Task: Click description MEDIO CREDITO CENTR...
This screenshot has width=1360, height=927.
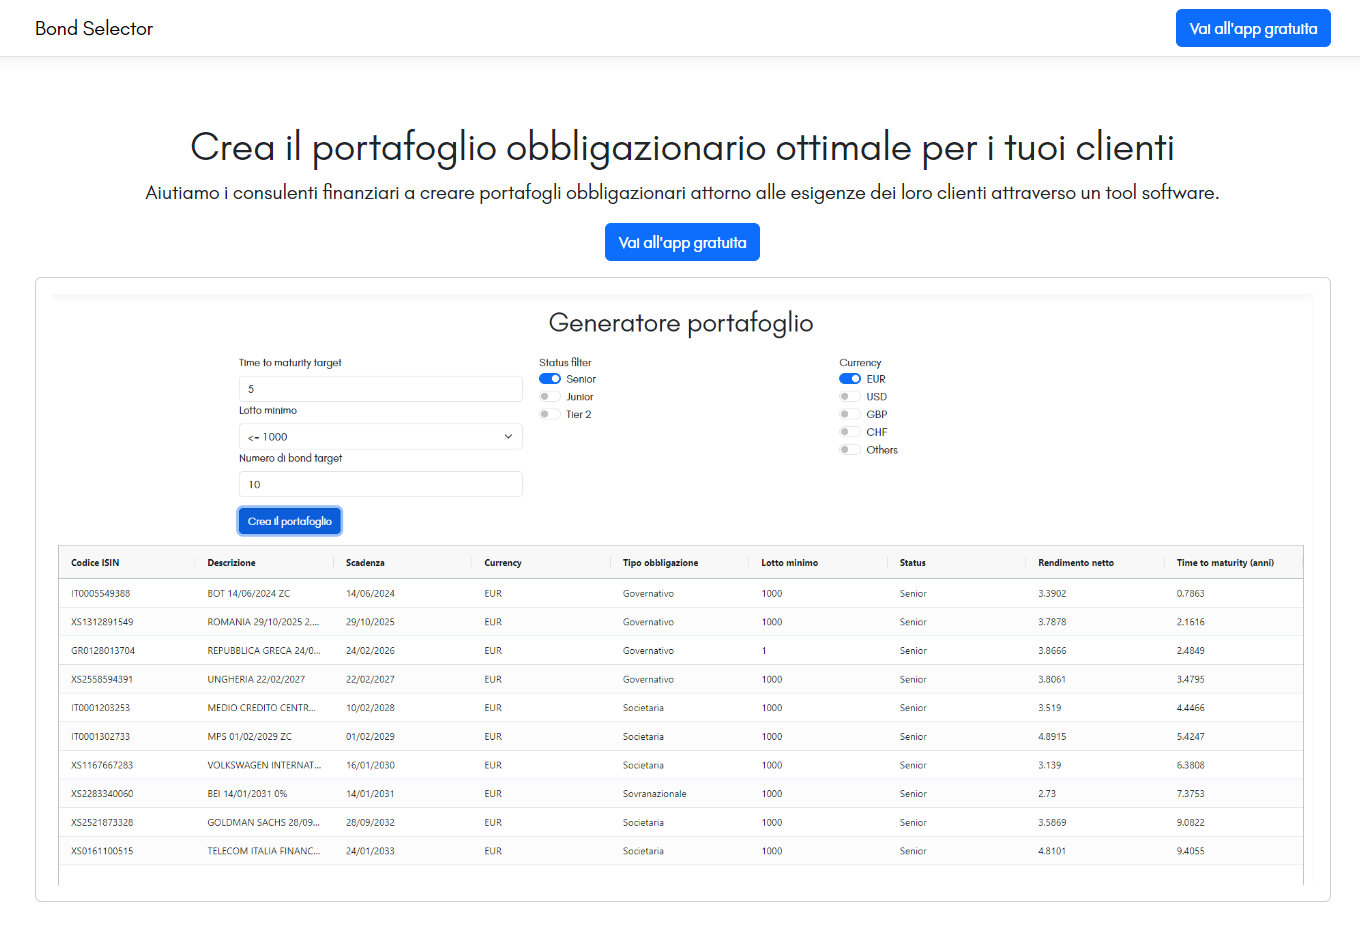Action: 261,708
